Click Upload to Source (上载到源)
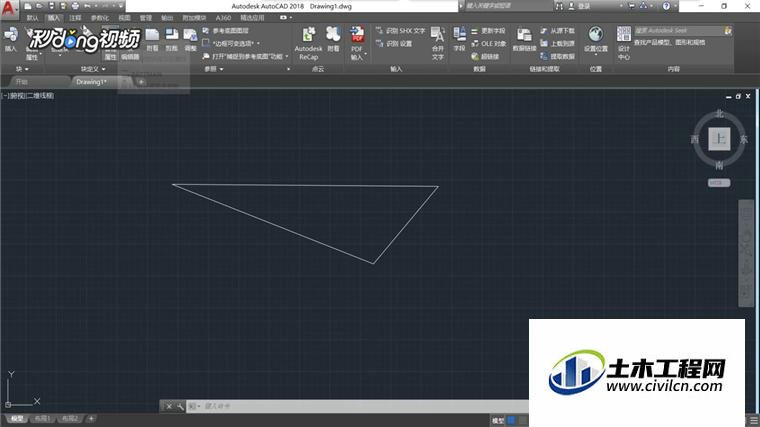The image size is (760, 427). pyautogui.click(x=557, y=44)
